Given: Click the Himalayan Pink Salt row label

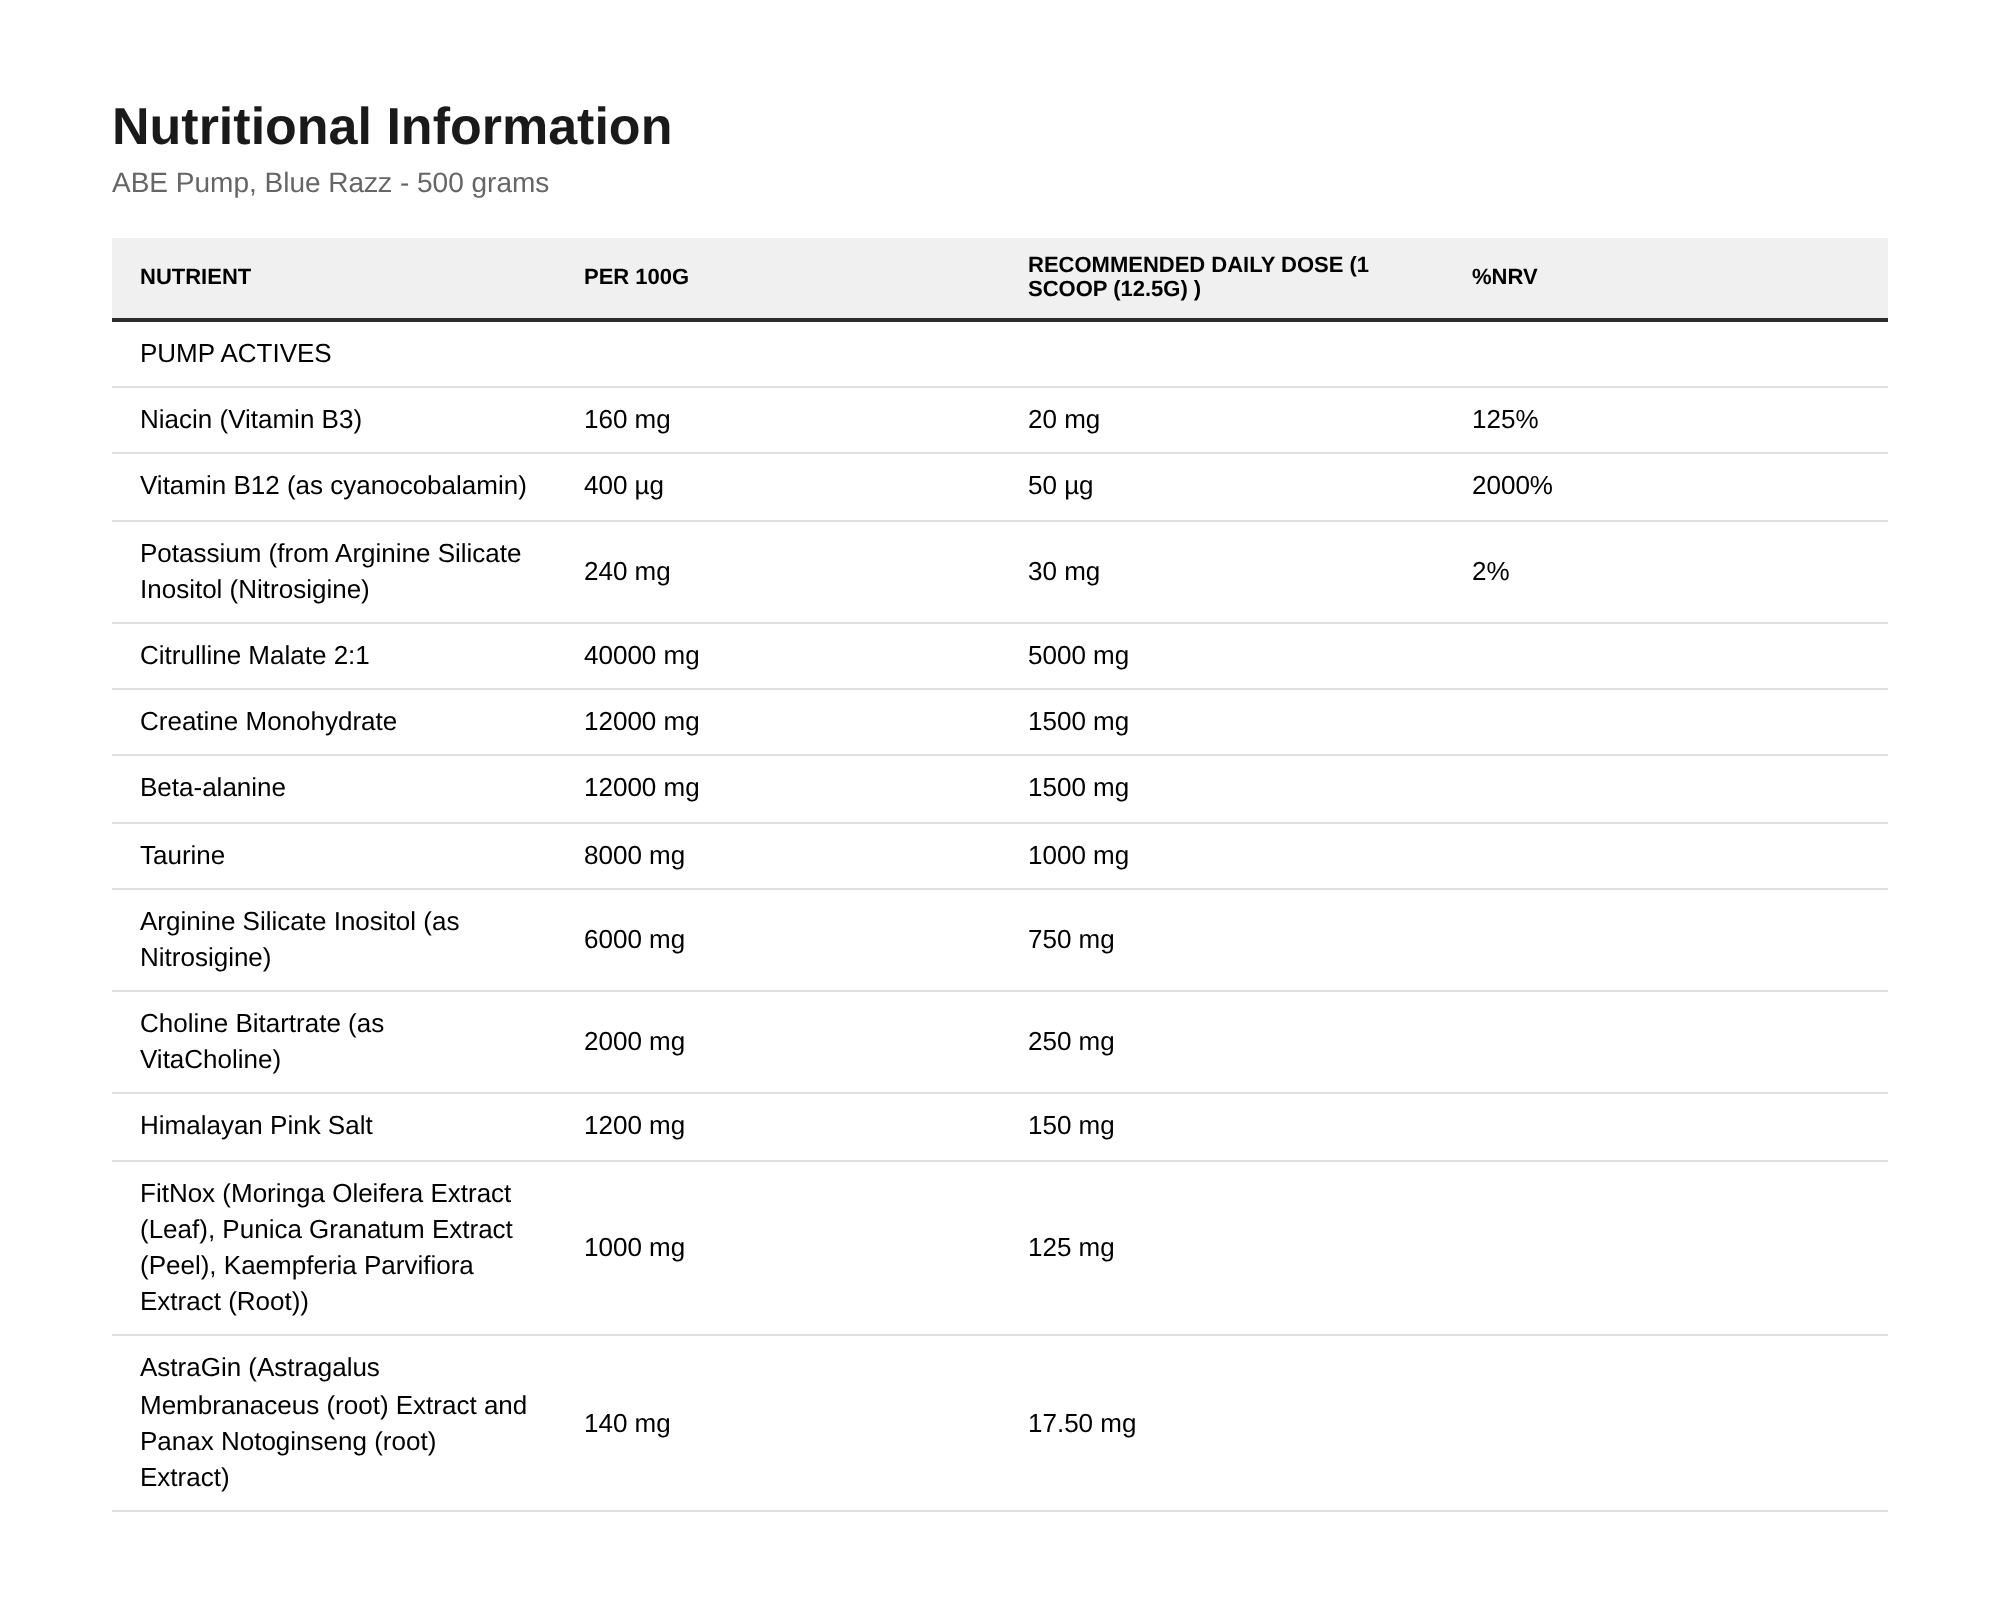Looking at the screenshot, I should tap(256, 1126).
